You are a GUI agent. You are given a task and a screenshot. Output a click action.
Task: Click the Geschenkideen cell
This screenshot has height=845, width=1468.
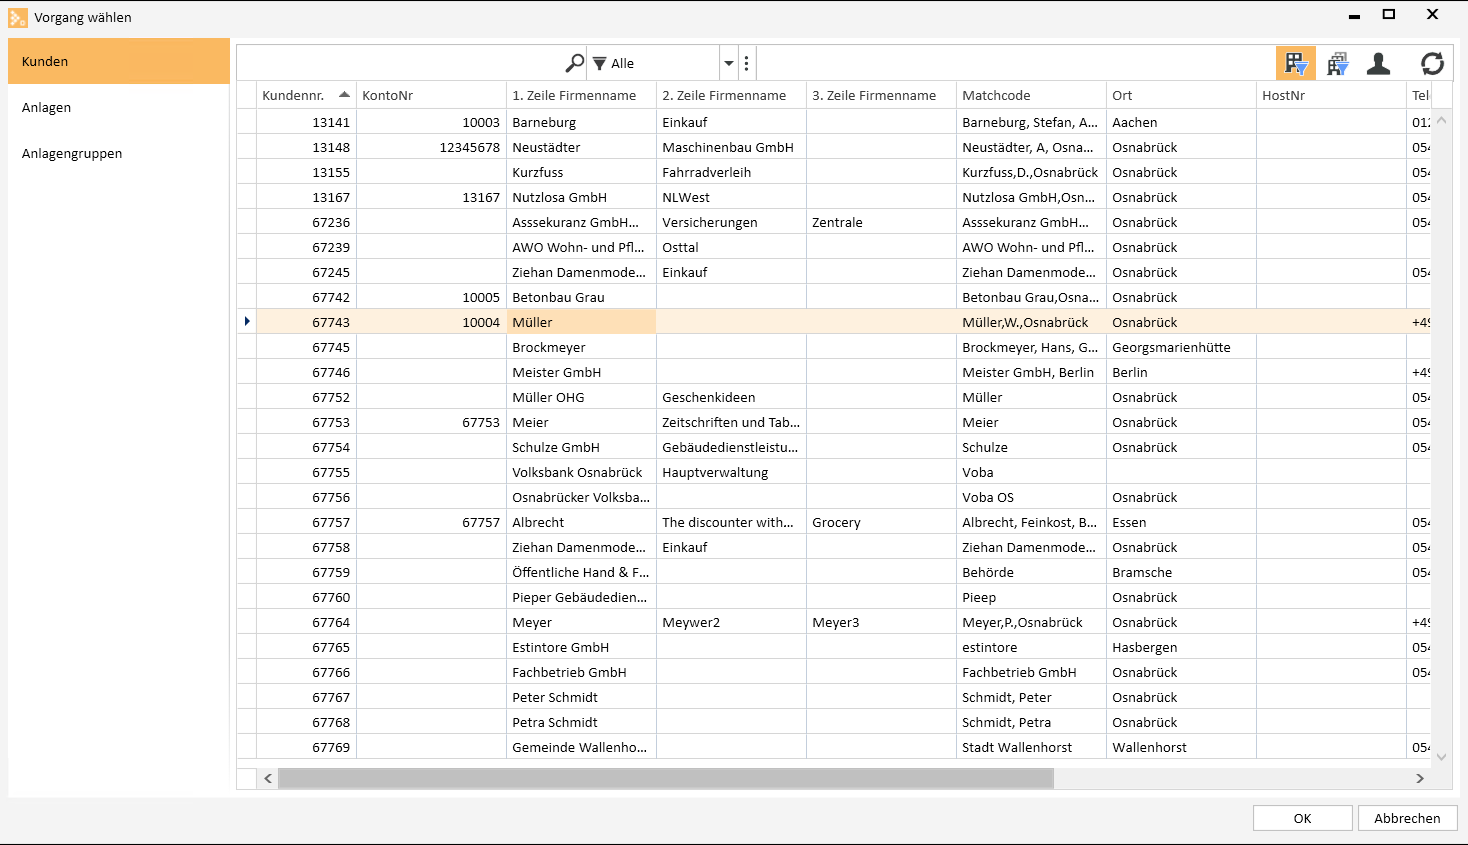tap(731, 397)
